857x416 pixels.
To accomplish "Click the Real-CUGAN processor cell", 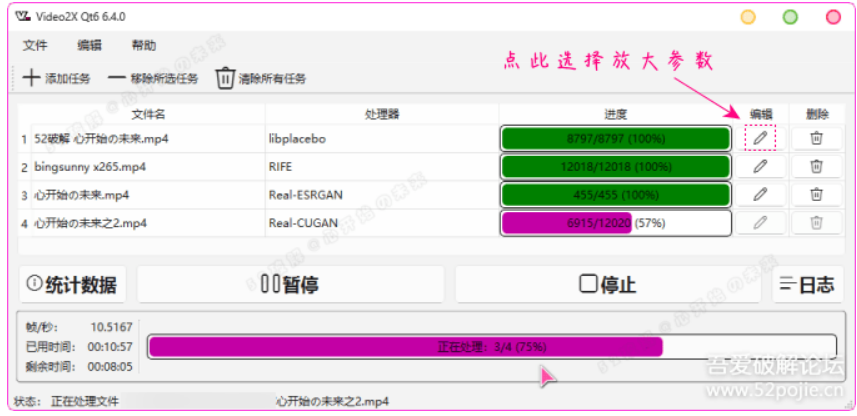I will (x=381, y=223).
